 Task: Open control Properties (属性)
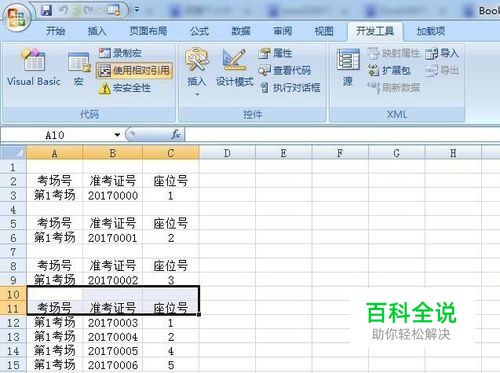tap(276, 53)
